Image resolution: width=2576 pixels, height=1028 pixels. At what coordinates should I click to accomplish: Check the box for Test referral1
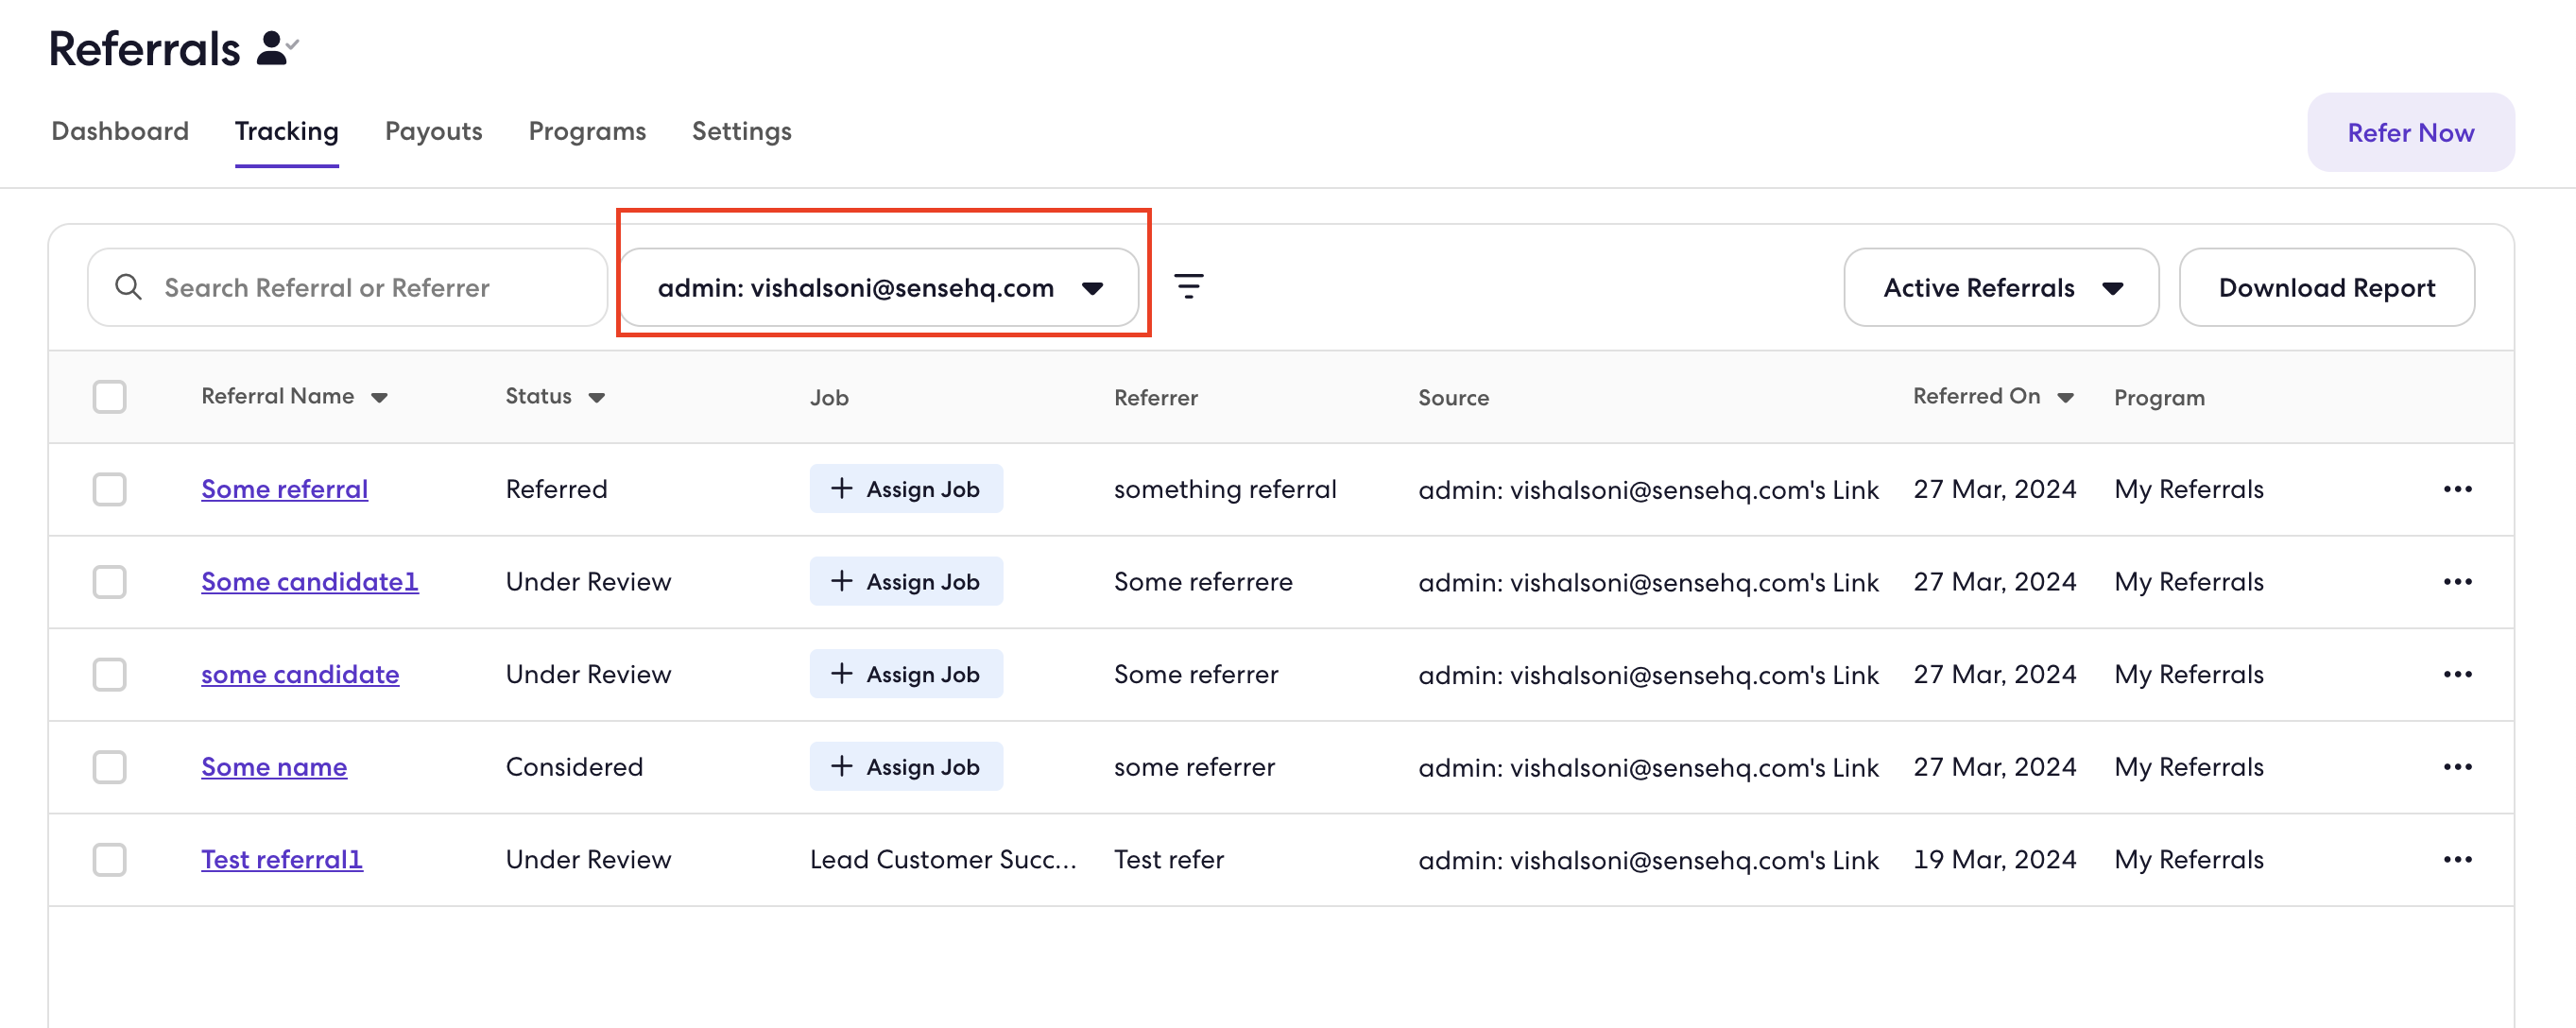(109, 859)
